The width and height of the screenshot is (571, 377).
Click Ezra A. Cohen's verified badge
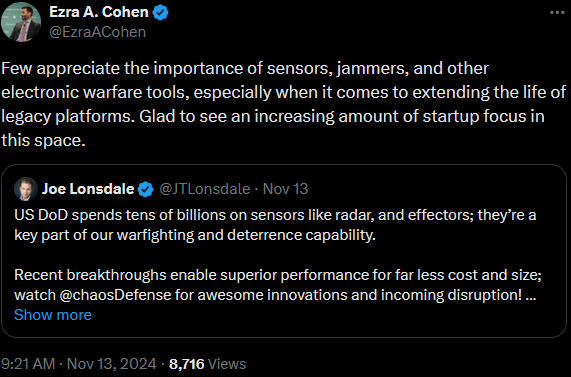point(160,12)
